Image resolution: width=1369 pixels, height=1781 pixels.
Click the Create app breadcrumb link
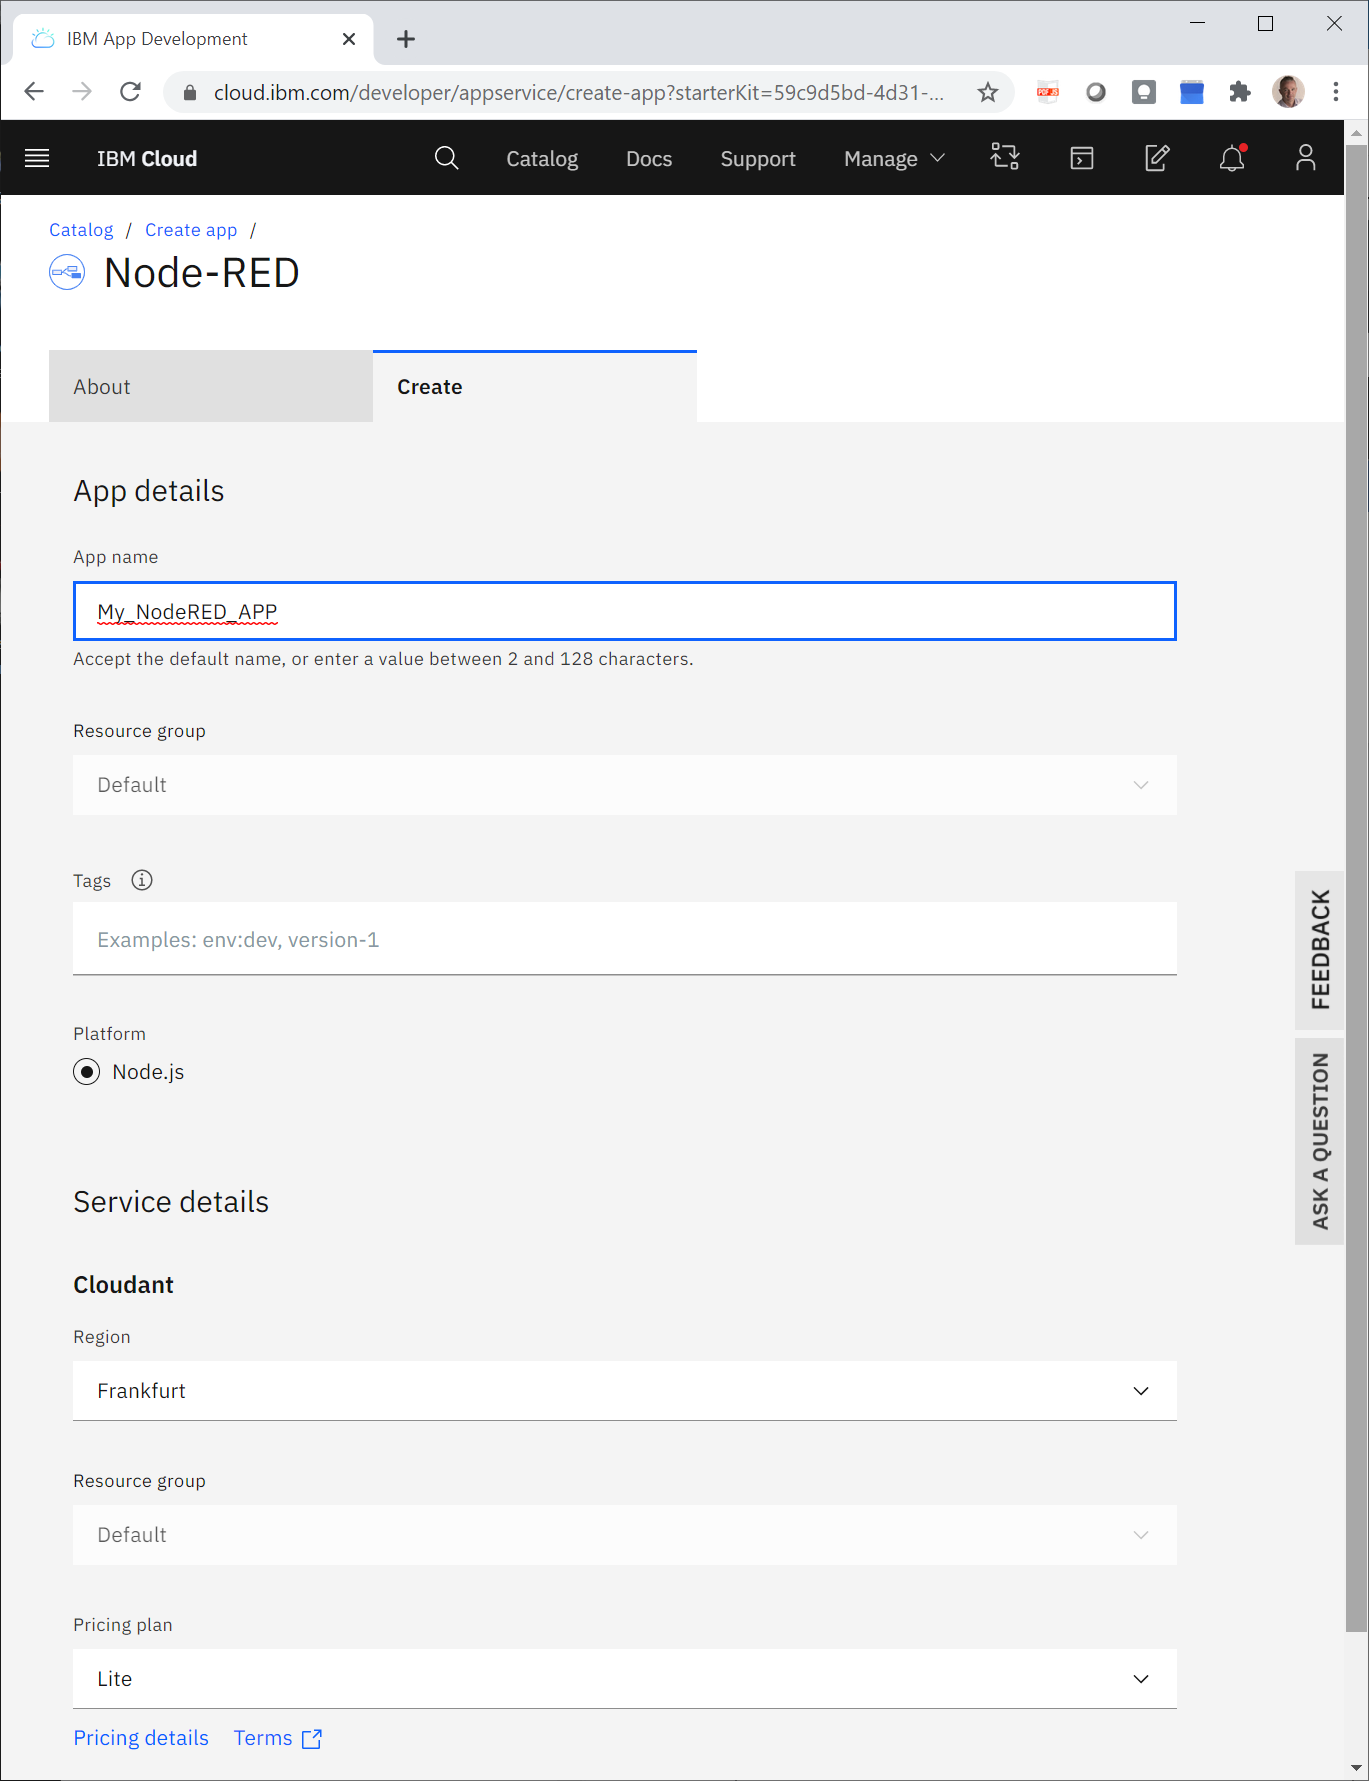pos(191,230)
